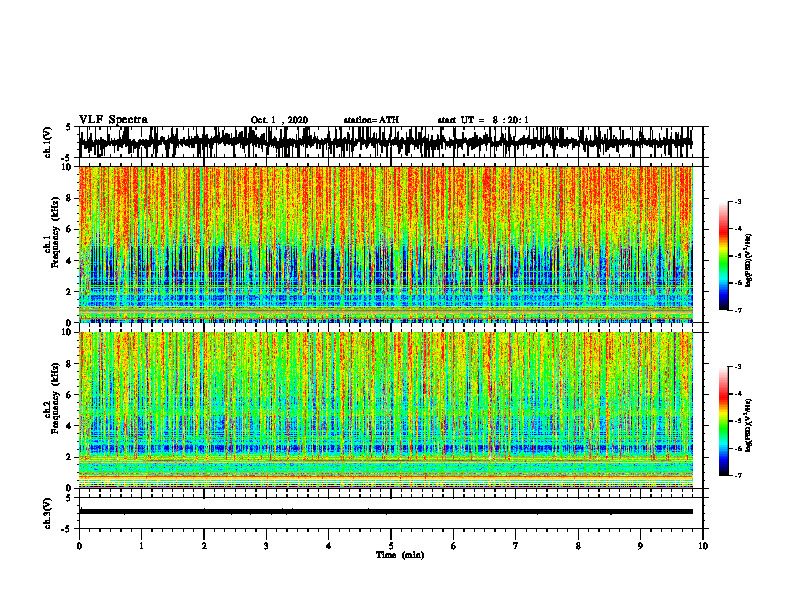
Task: Click the time axis tick label "9"
Action: click(640, 546)
